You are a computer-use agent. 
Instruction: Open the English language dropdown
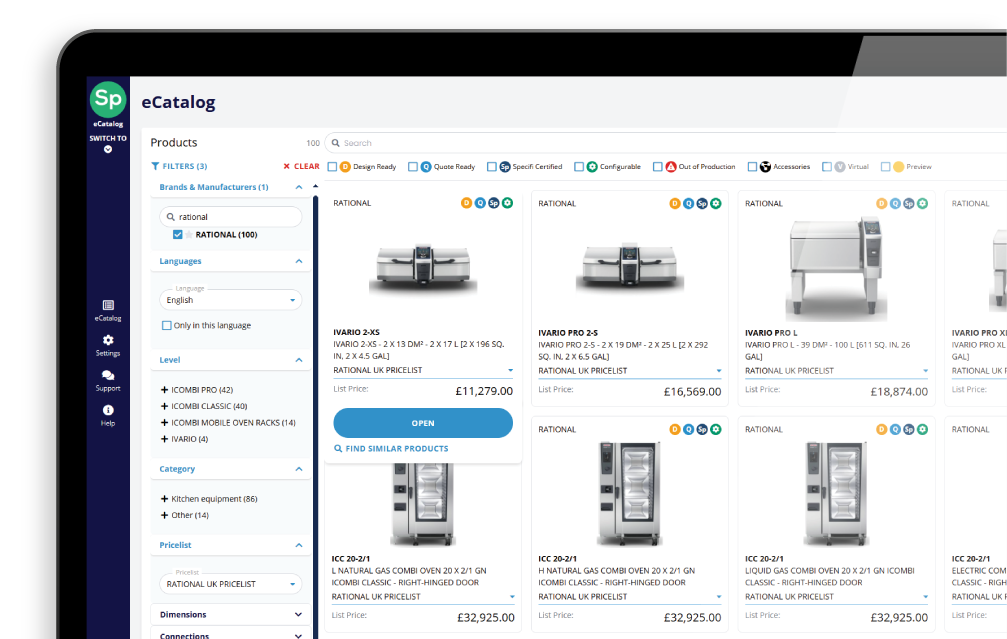(x=231, y=301)
